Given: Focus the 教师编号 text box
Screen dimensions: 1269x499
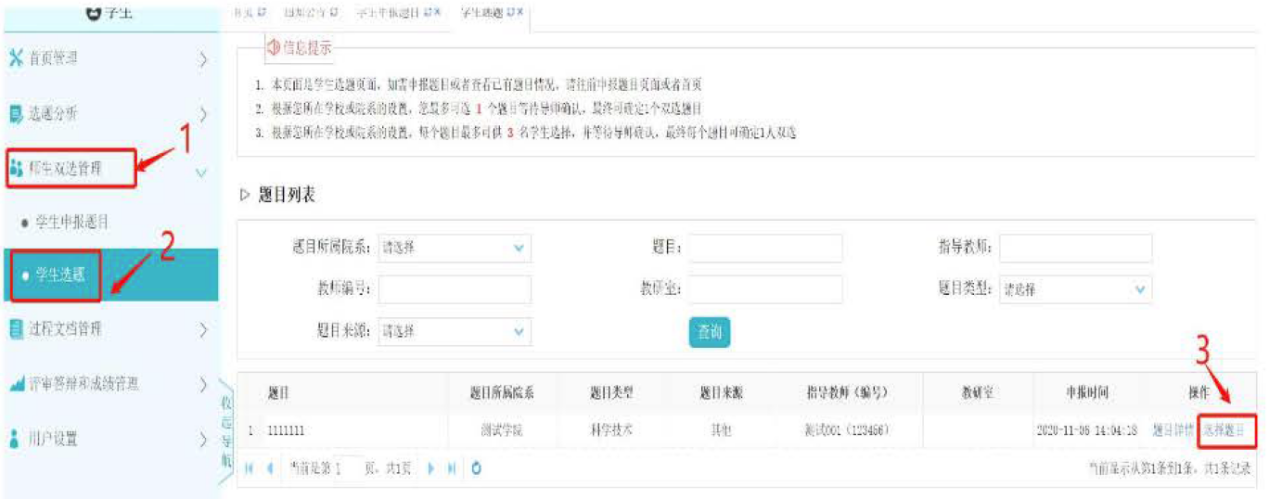Looking at the screenshot, I should [x=455, y=290].
